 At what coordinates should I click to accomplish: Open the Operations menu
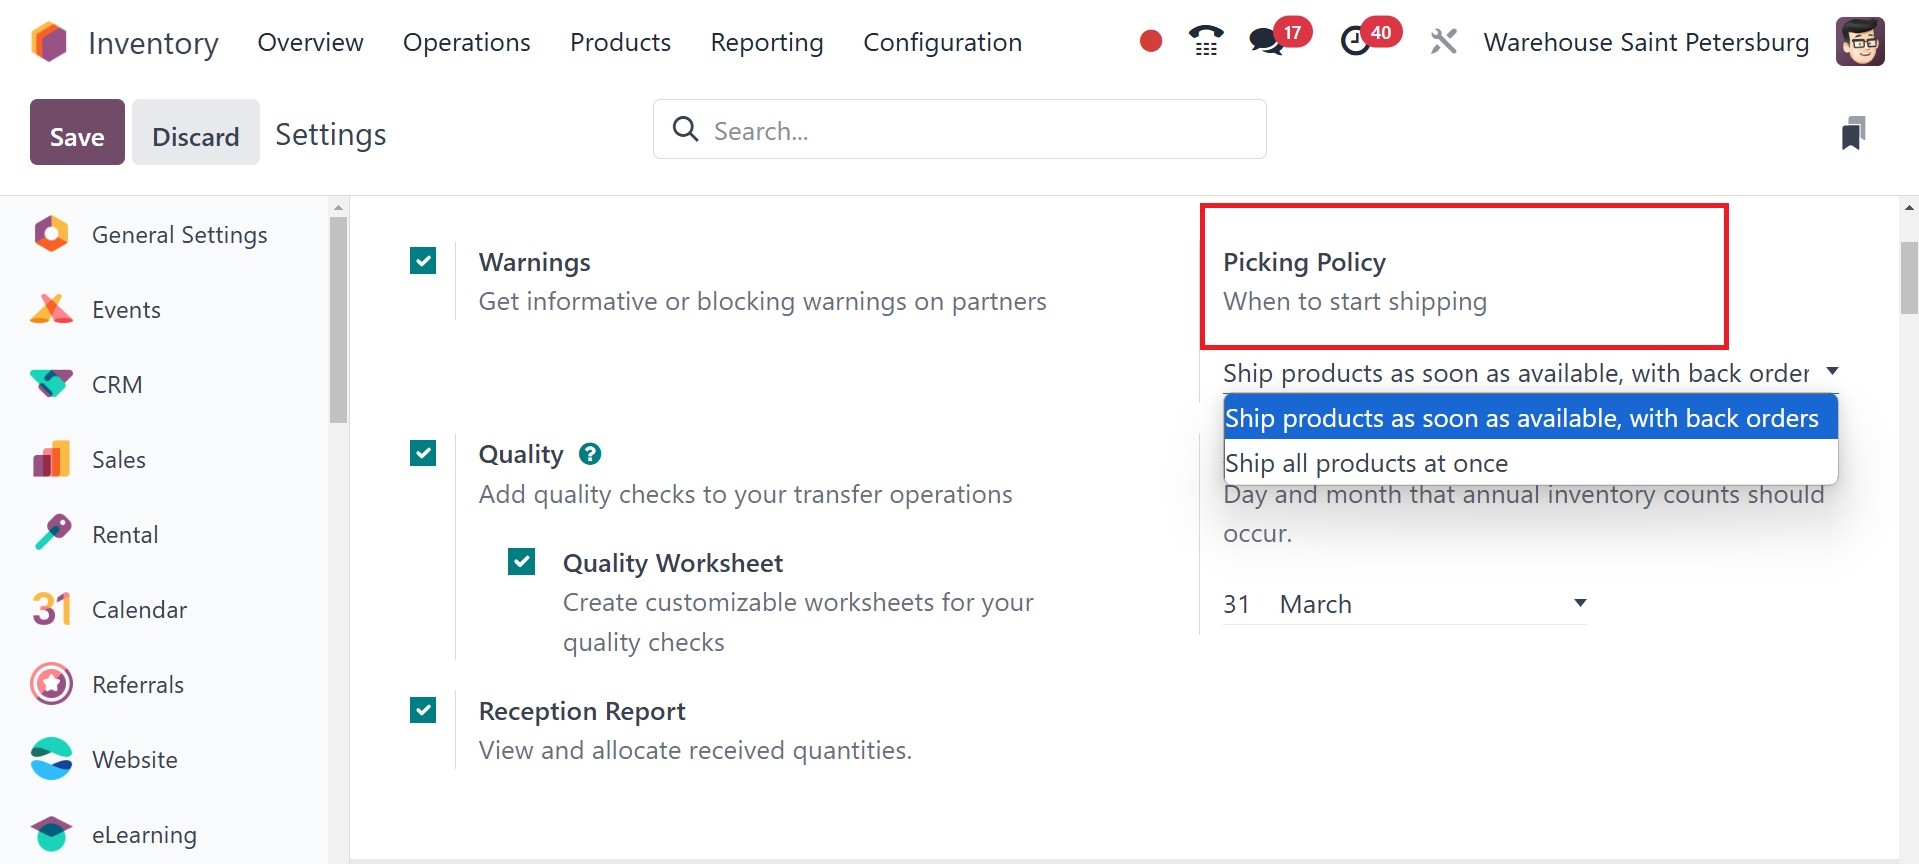tap(466, 42)
